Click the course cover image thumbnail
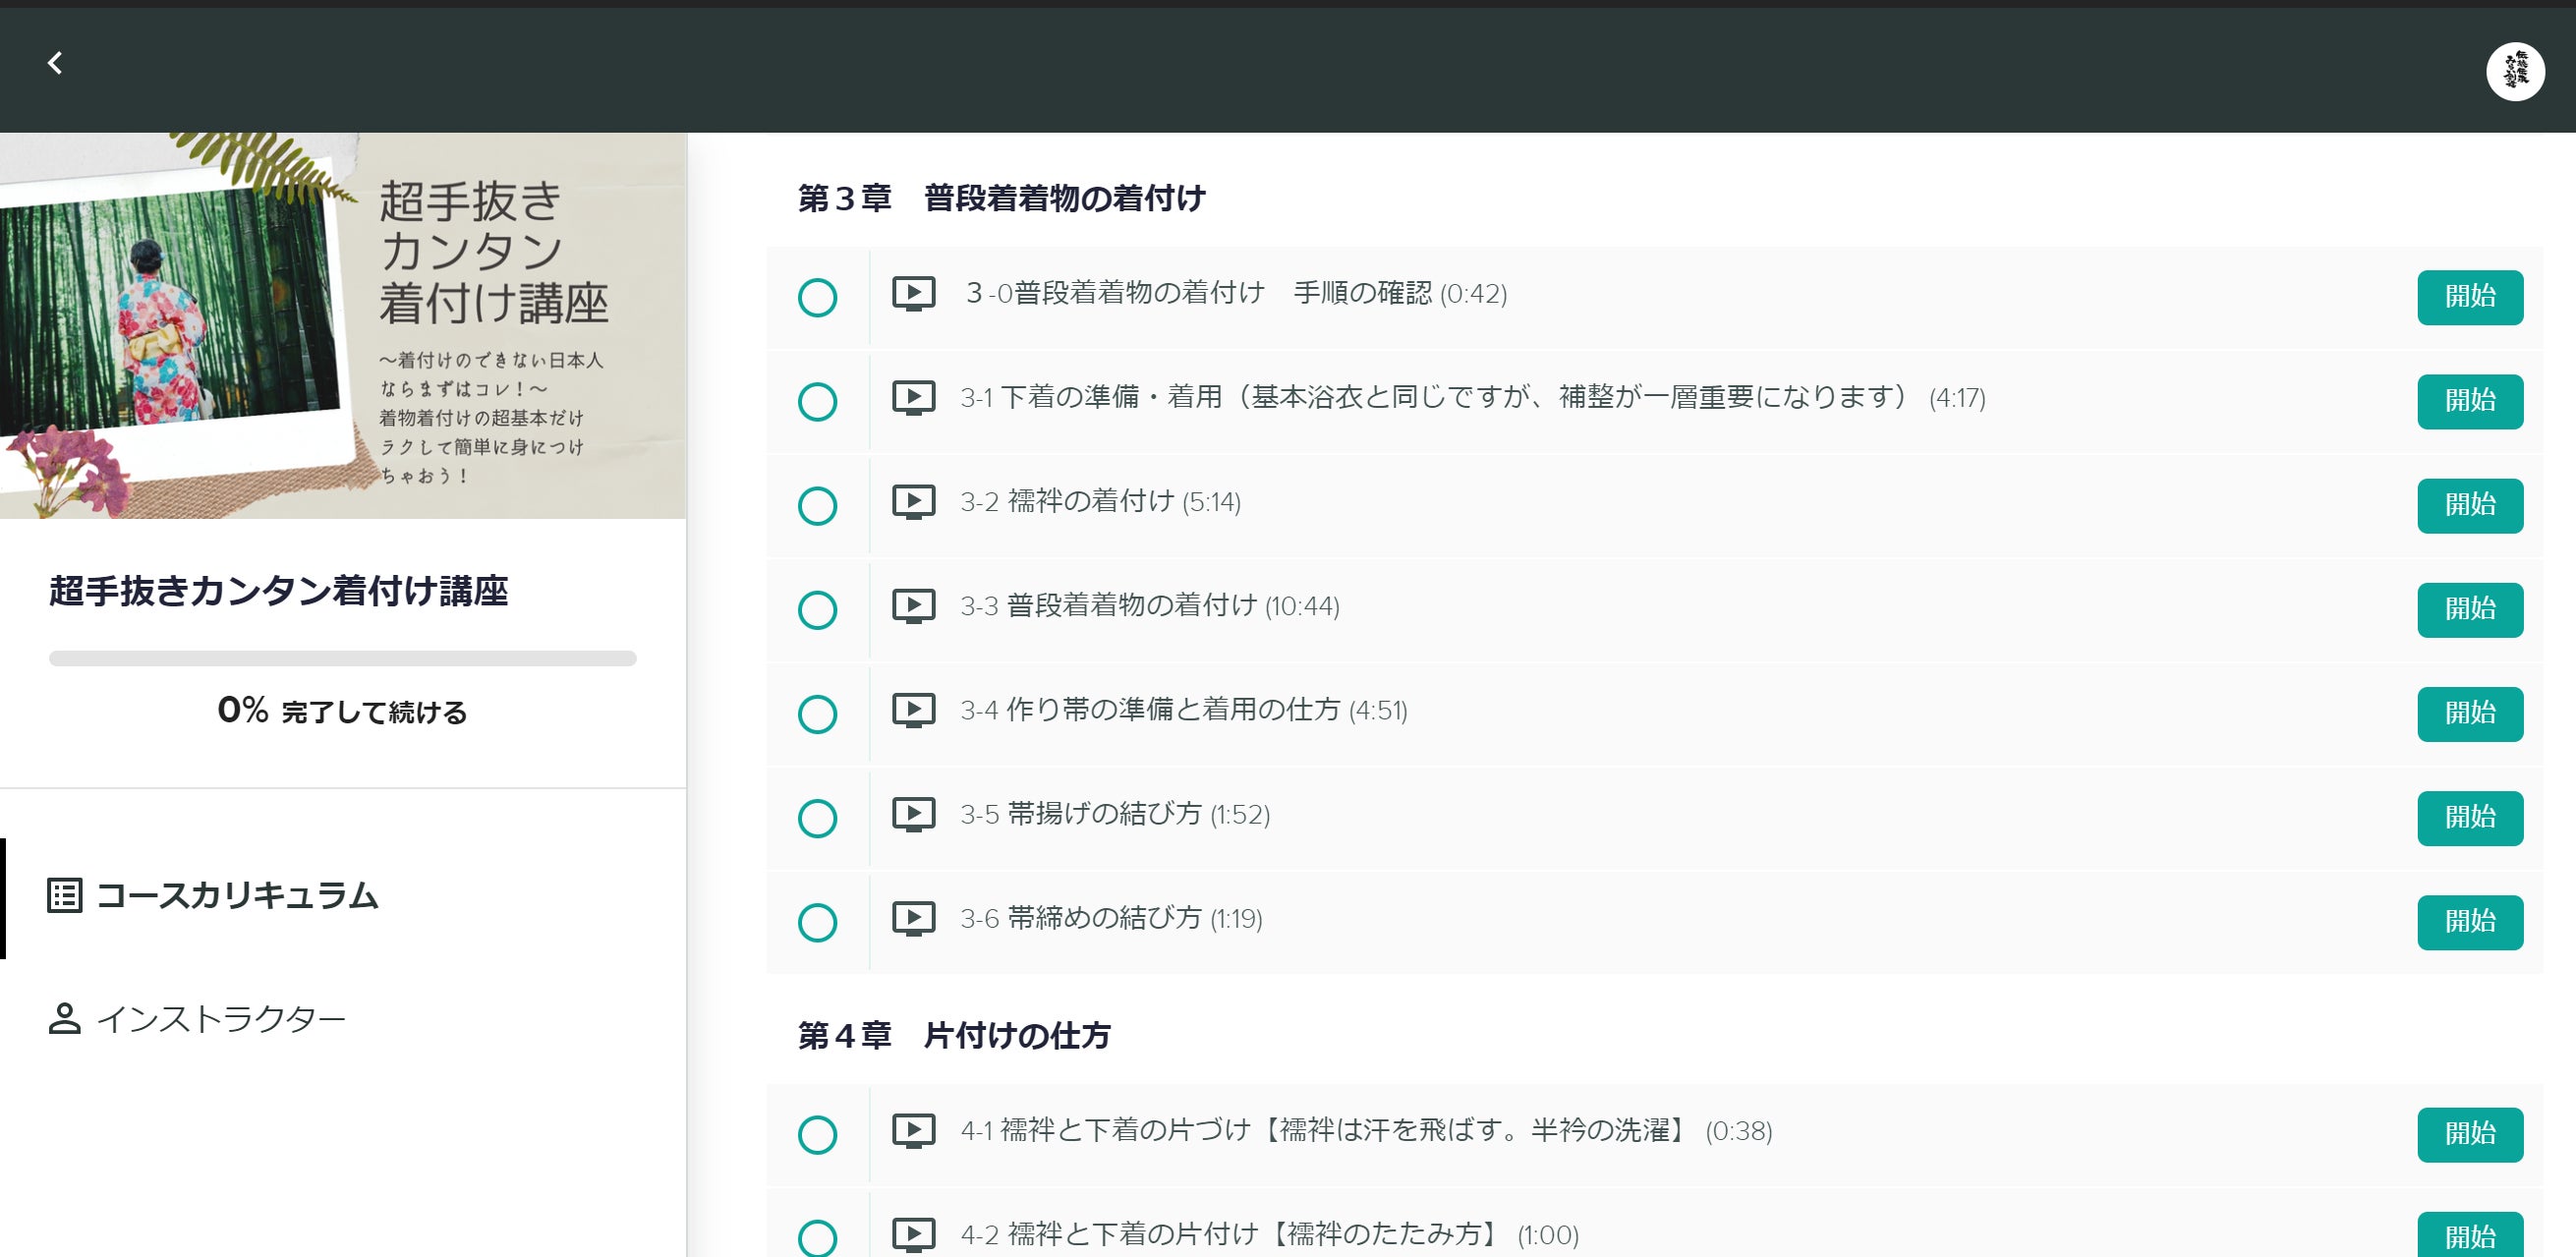2576x1257 pixels. point(342,326)
